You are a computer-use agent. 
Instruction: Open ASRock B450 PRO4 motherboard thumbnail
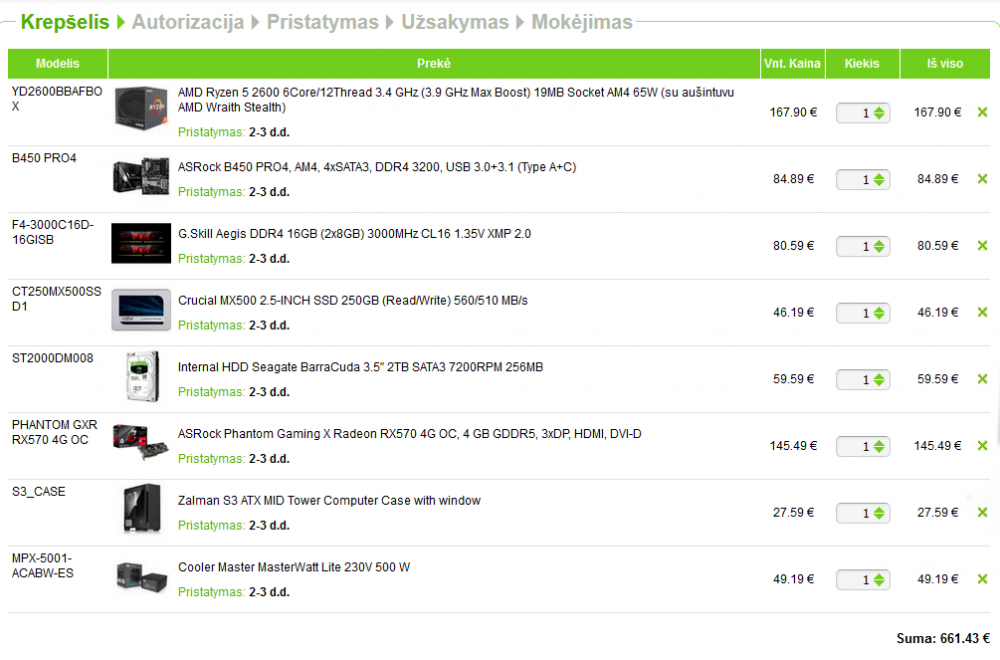tap(141, 176)
